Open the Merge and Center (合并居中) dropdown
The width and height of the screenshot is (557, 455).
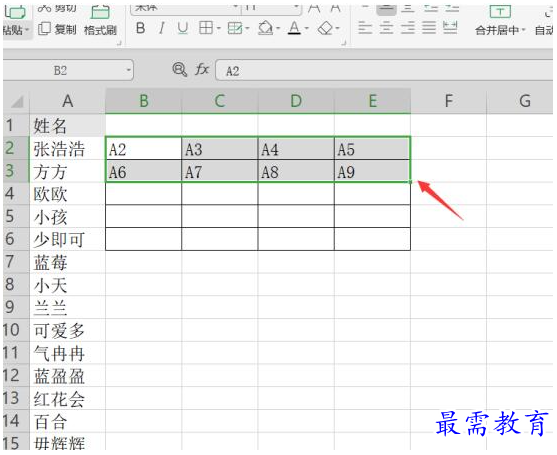pos(523,30)
